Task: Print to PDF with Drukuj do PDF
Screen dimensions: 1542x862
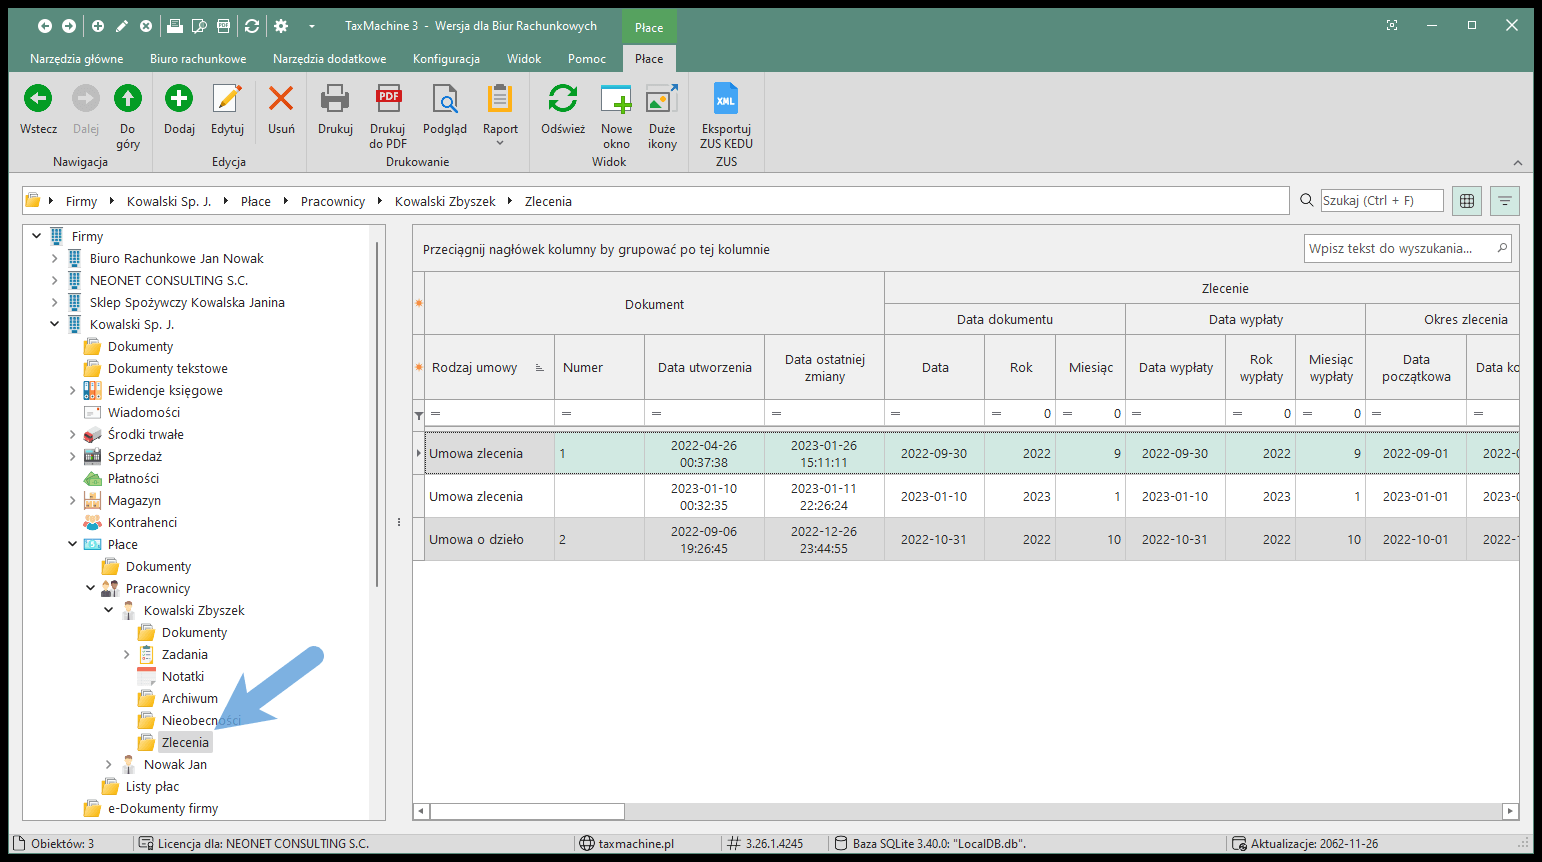Action: [x=388, y=99]
